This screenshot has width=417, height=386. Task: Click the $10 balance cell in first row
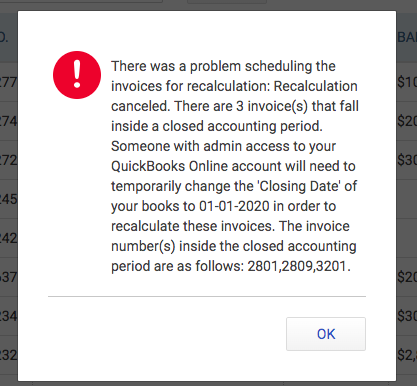pos(407,82)
